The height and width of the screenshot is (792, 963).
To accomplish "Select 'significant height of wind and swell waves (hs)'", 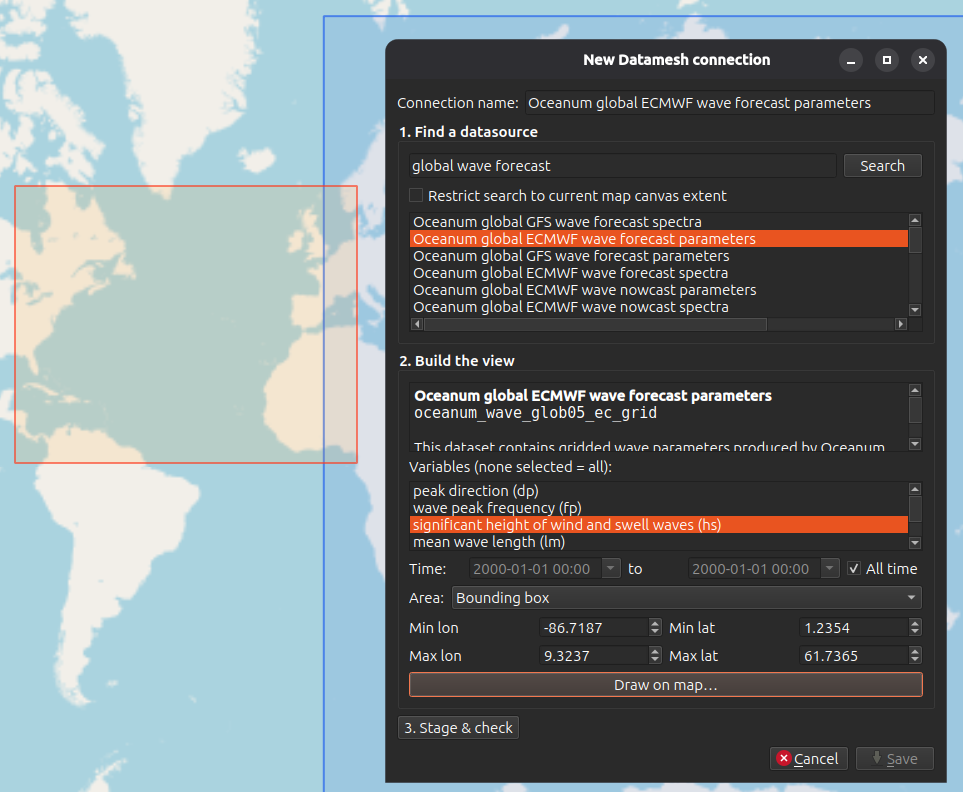I will coord(659,525).
